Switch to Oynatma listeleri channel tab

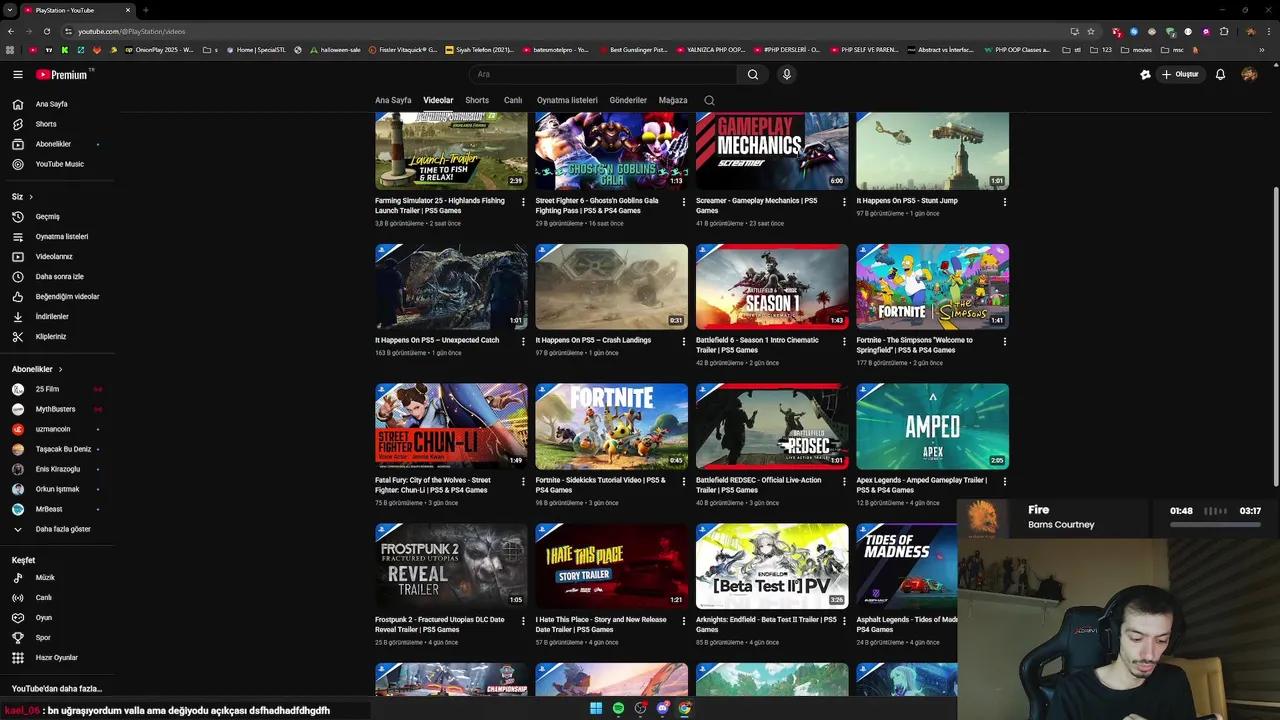point(567,100)
